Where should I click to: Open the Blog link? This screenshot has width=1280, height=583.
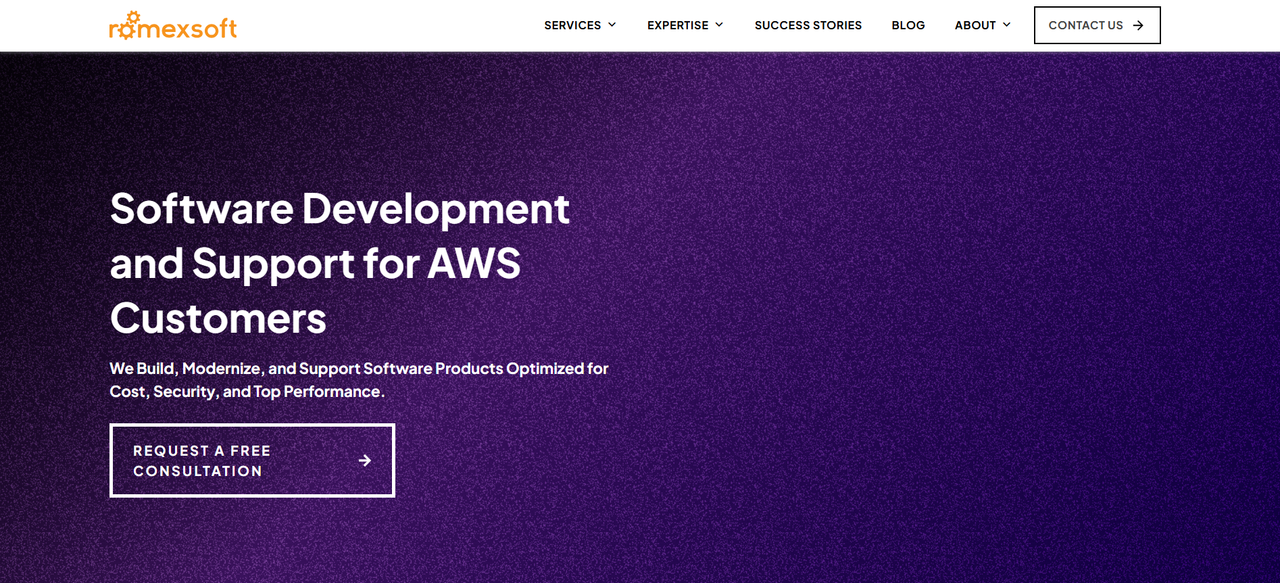[908, 25]
